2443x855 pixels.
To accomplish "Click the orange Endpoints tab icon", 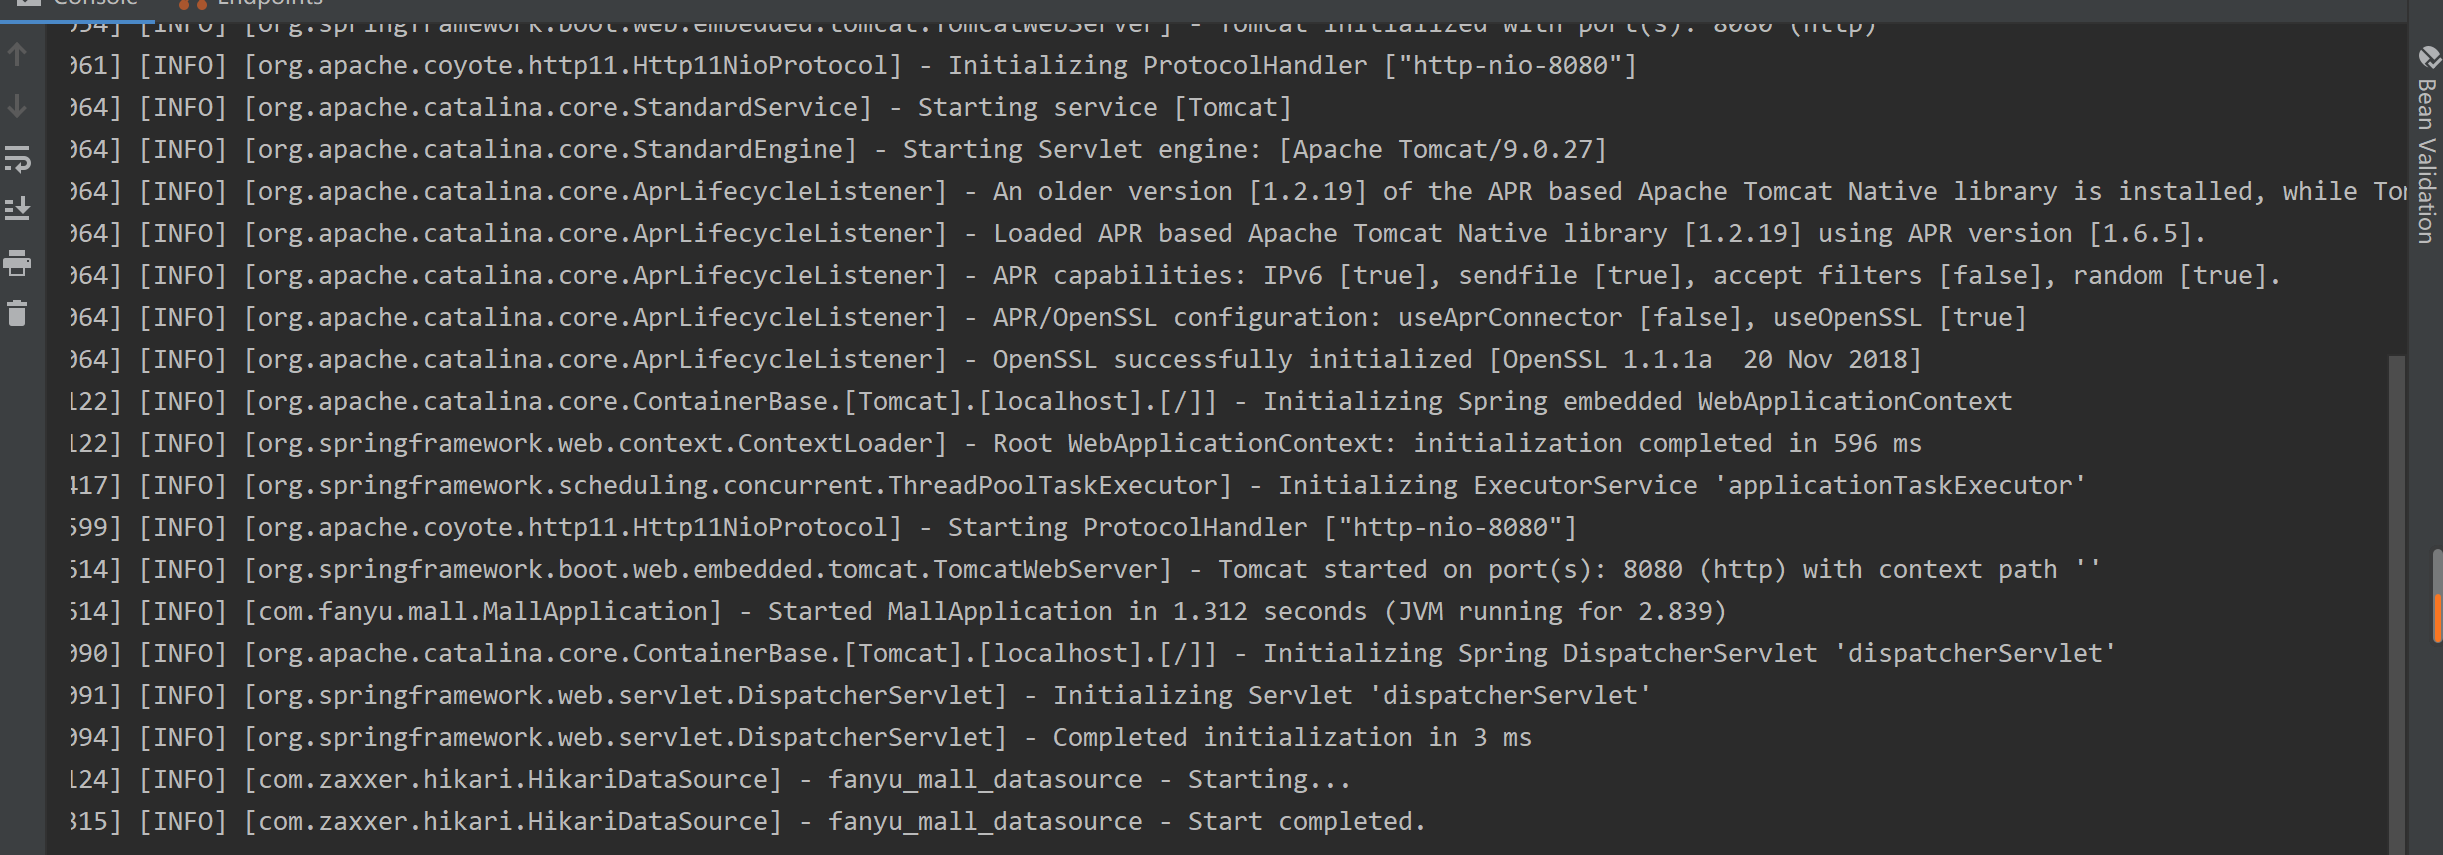I will click(x=192, y=5).
